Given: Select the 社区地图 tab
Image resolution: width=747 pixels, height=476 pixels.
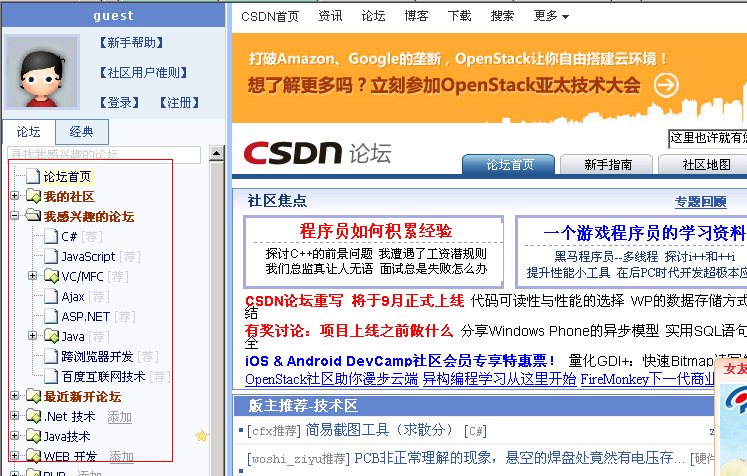Looking at the screenshot, I should click(705, 164).
